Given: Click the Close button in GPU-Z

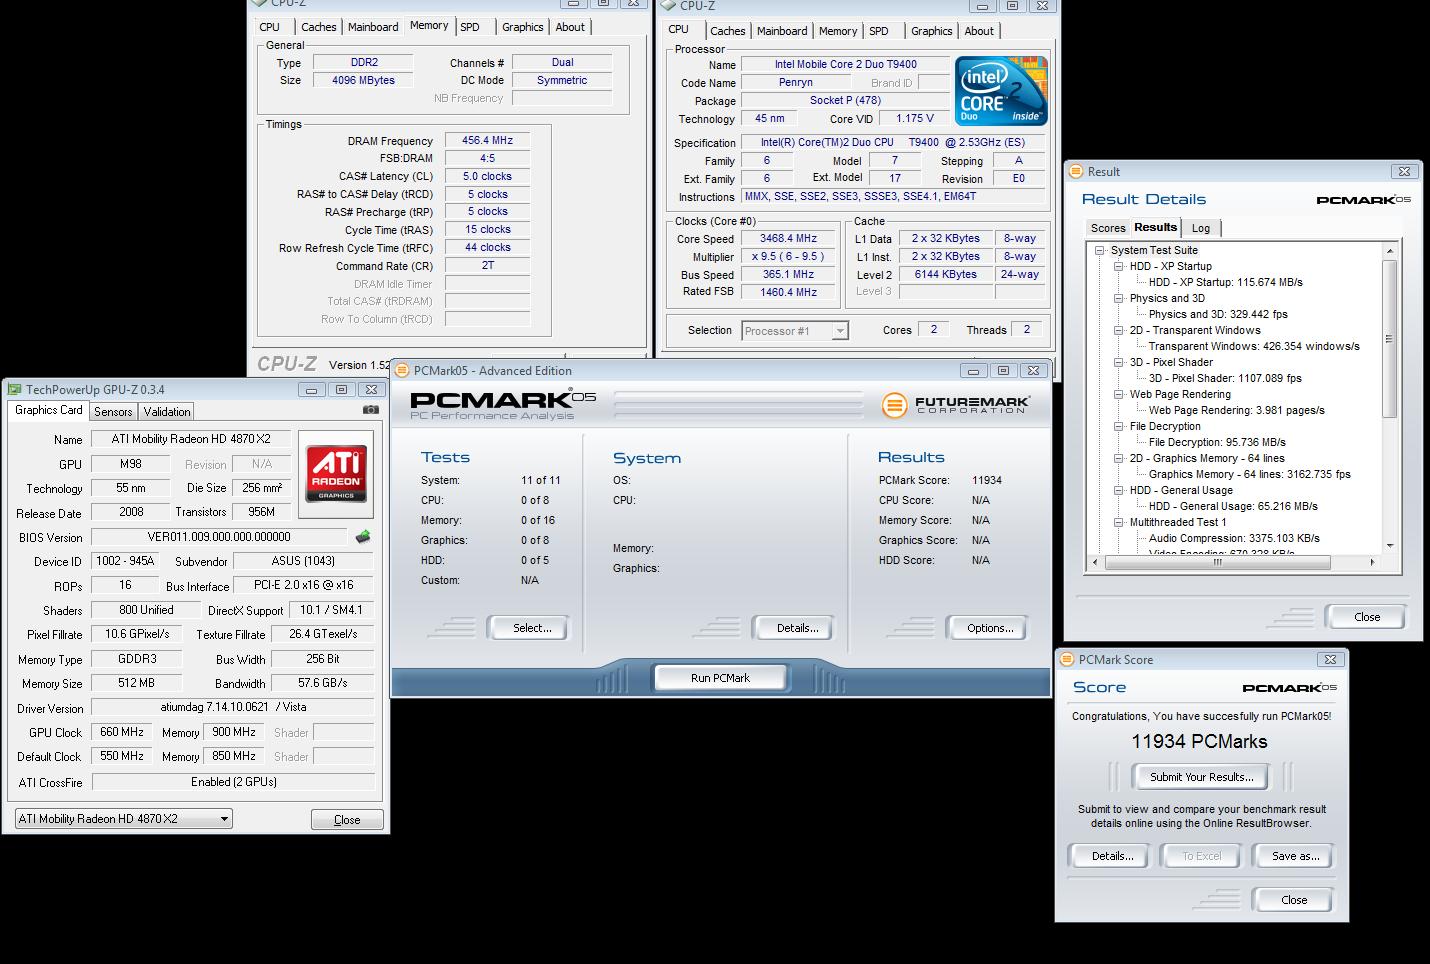Looking at the screenshot, I should [347, 820].
